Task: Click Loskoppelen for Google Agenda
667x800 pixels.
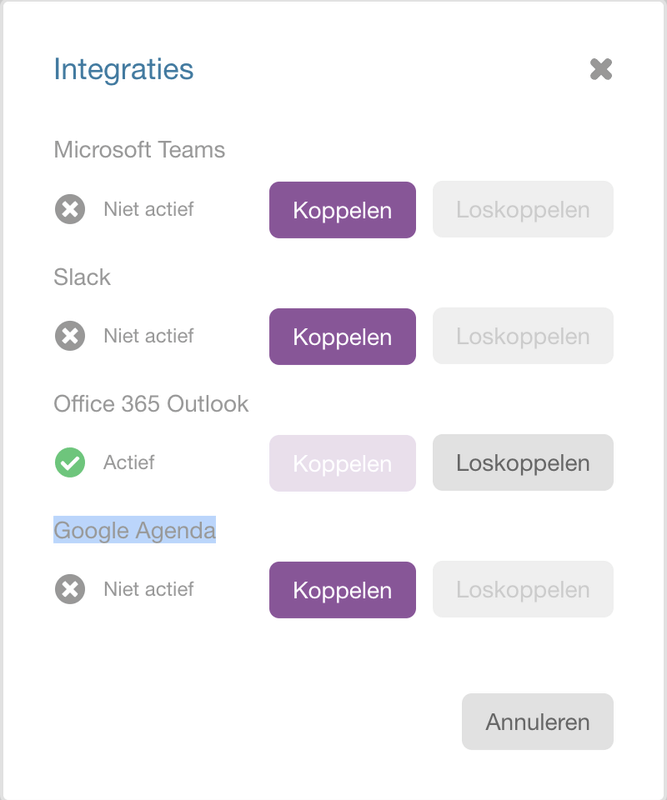Action: (523, 589)
